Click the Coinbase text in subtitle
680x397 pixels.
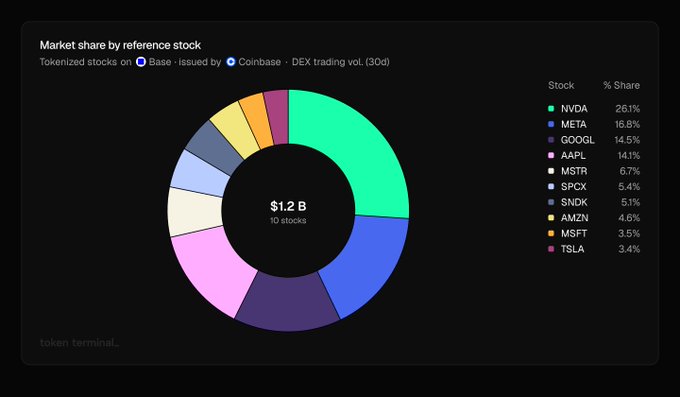pos(259,62)
